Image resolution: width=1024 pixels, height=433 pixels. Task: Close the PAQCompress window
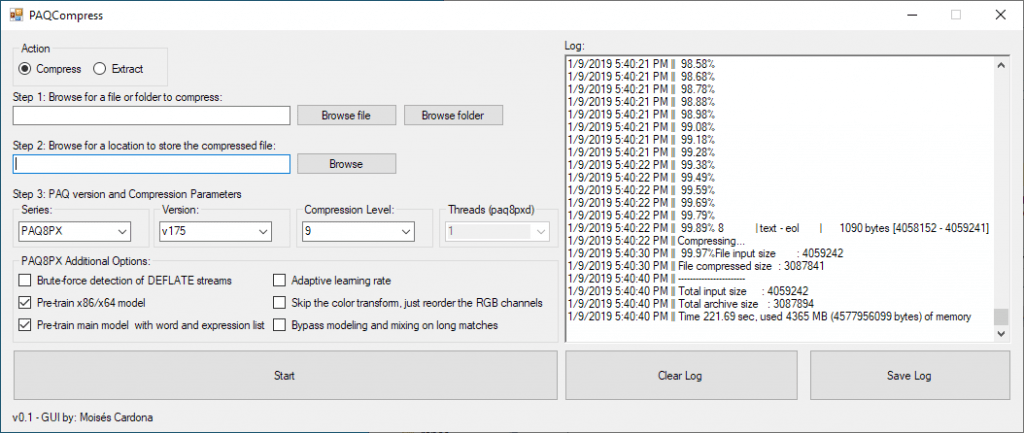(x=1000, y=15)
